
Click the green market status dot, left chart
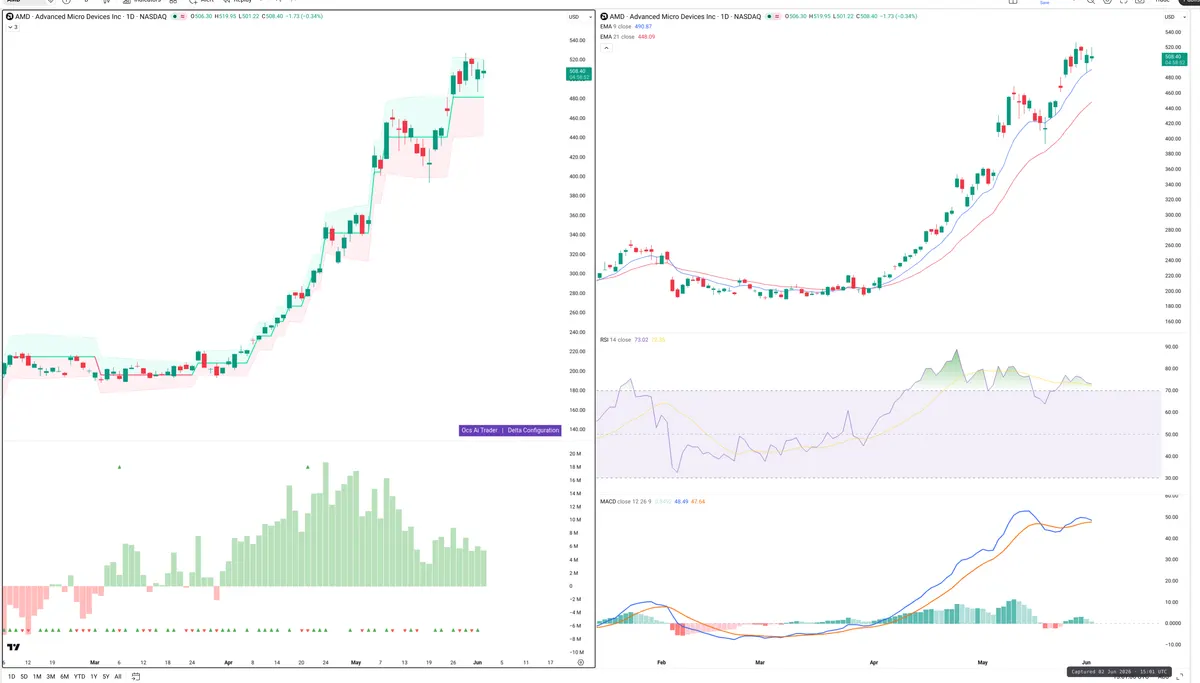coord(176,17)
